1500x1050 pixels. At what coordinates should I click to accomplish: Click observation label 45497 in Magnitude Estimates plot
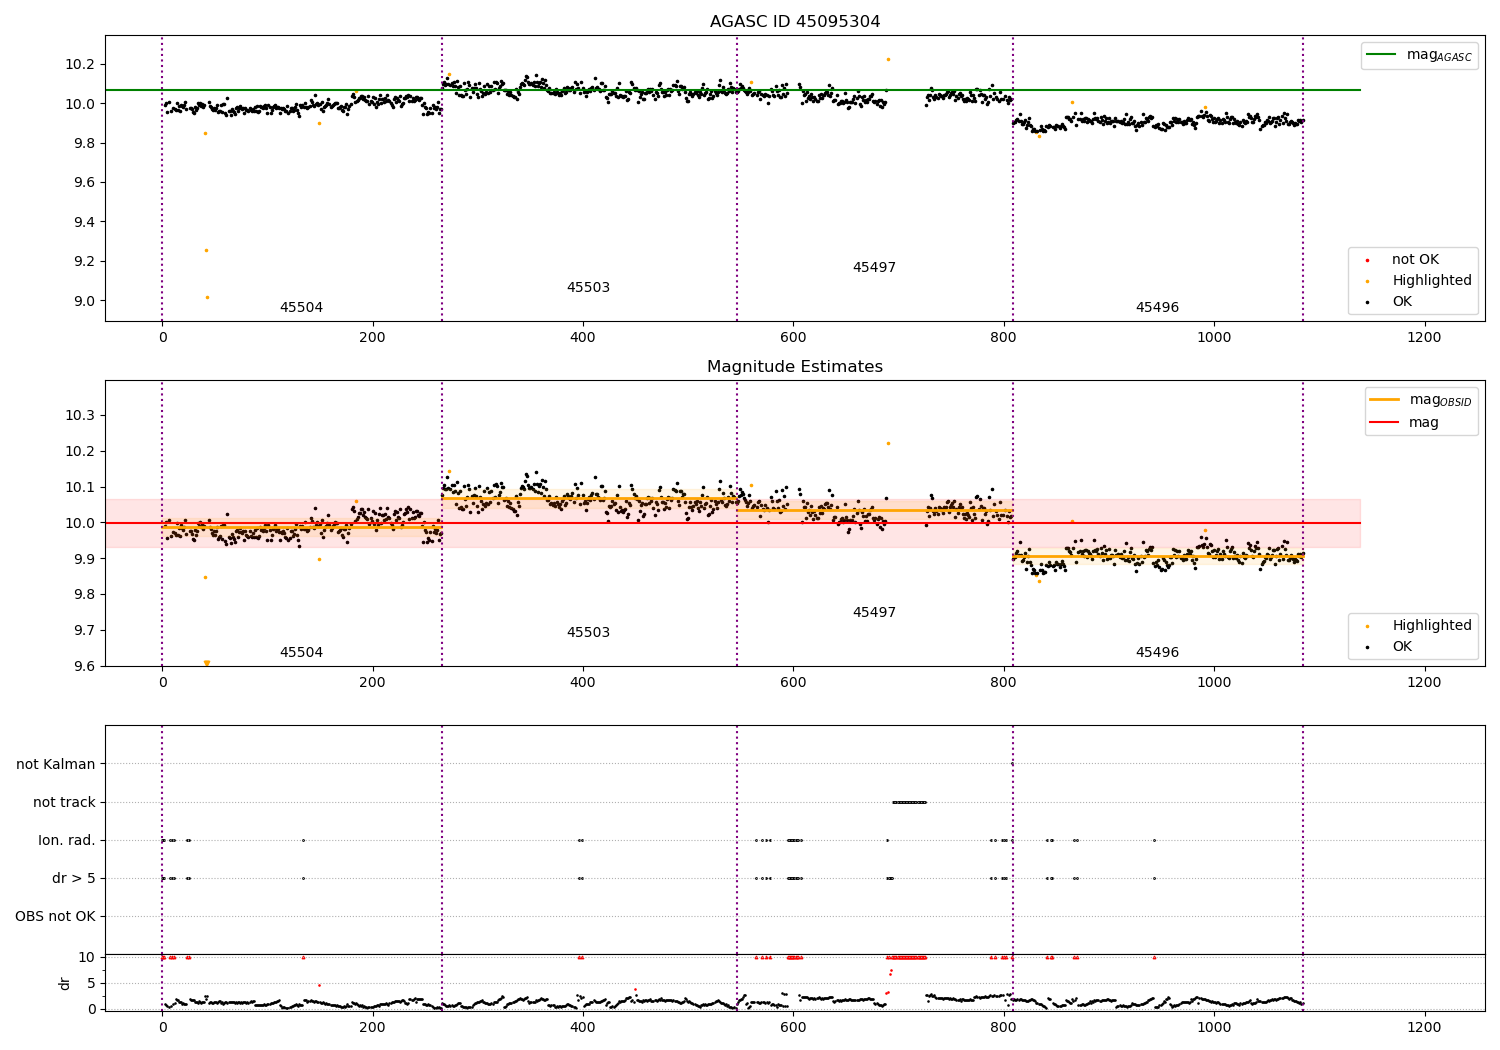click(874, 613)
